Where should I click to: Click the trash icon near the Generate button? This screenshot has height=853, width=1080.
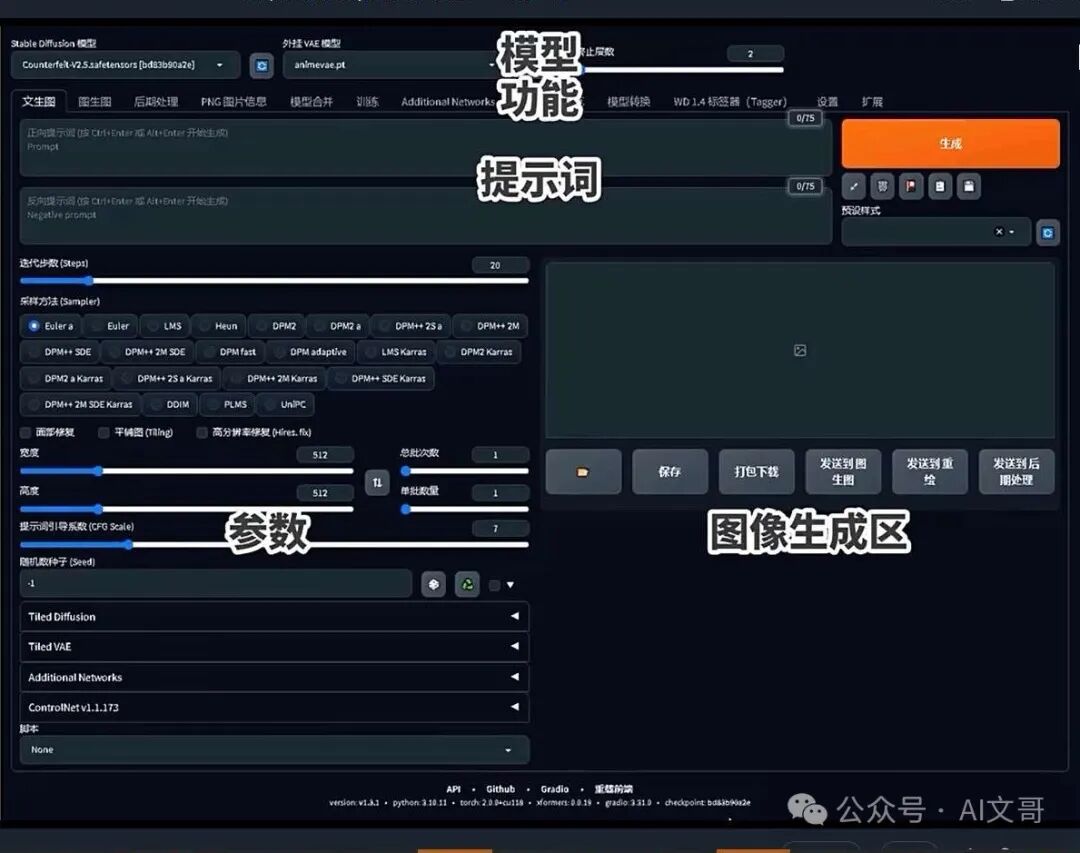coord(883,186)
